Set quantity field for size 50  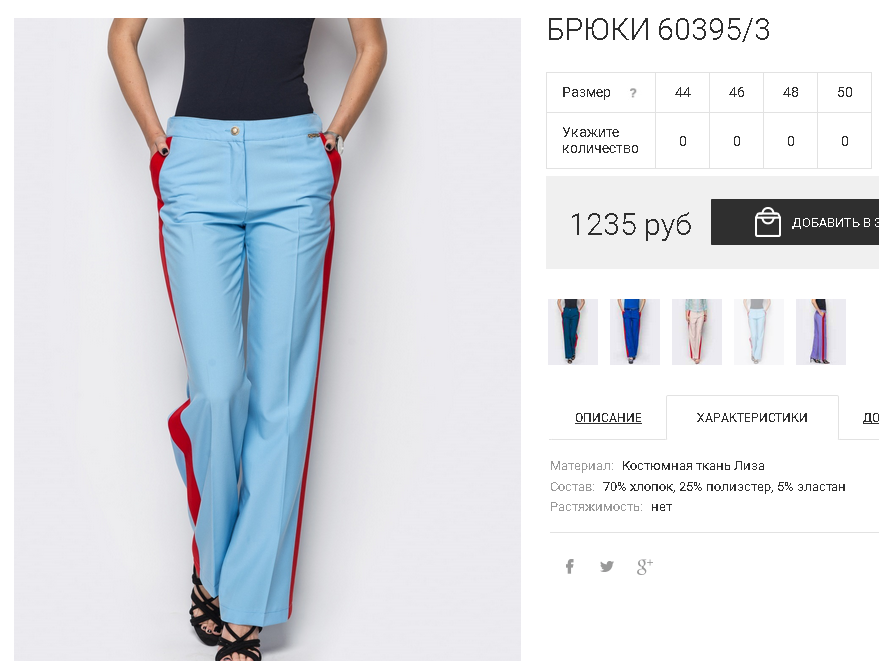point(844,141)
